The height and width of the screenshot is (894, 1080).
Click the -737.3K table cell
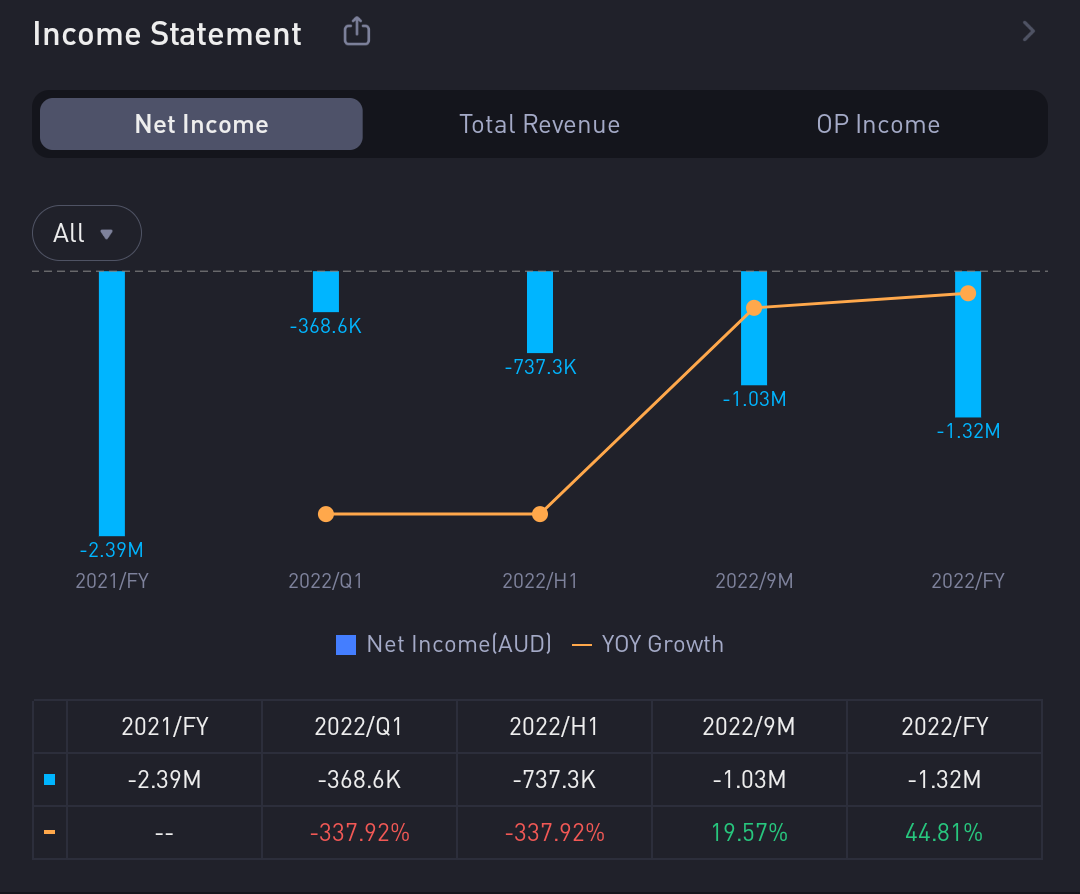pos(554,780)
